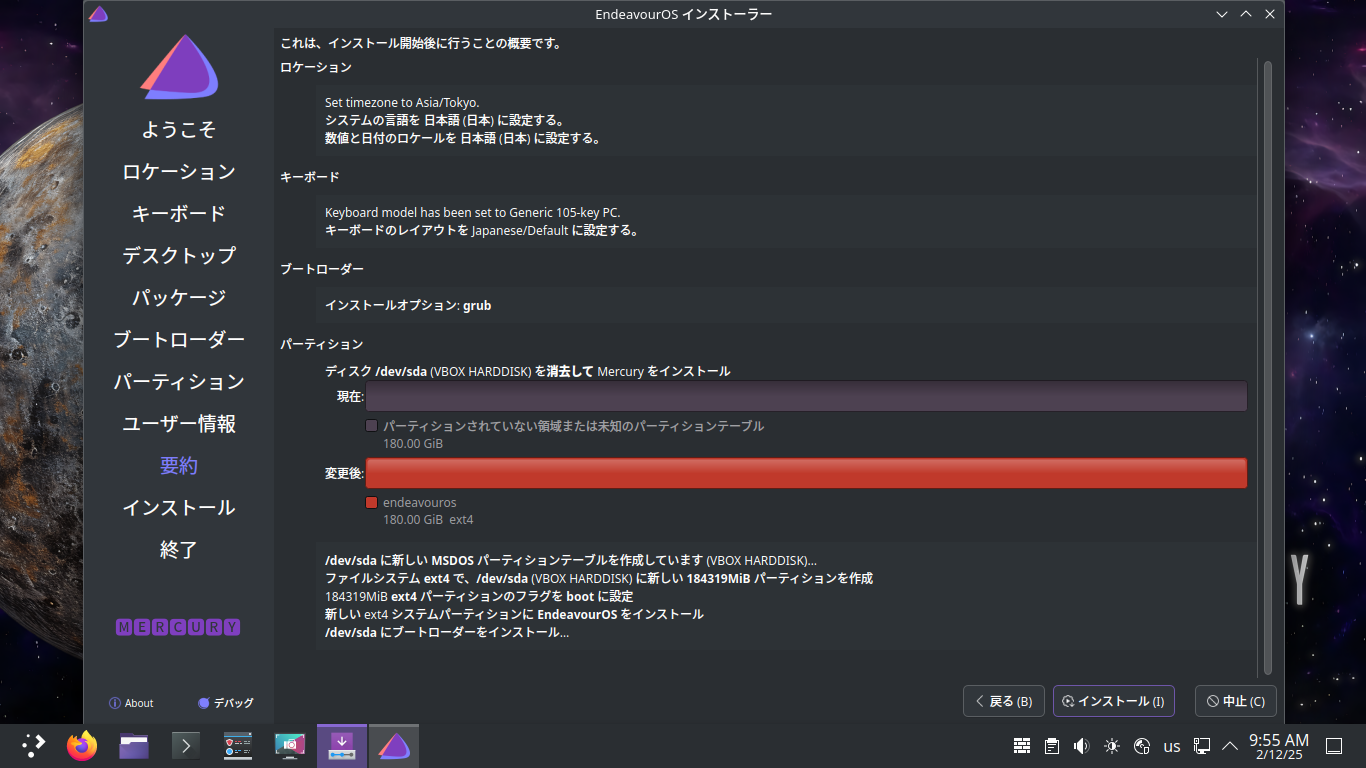Go to the パッケージ step
Image resolution: width=1366 pixels, height=768 pixels.
coord(179,298)
